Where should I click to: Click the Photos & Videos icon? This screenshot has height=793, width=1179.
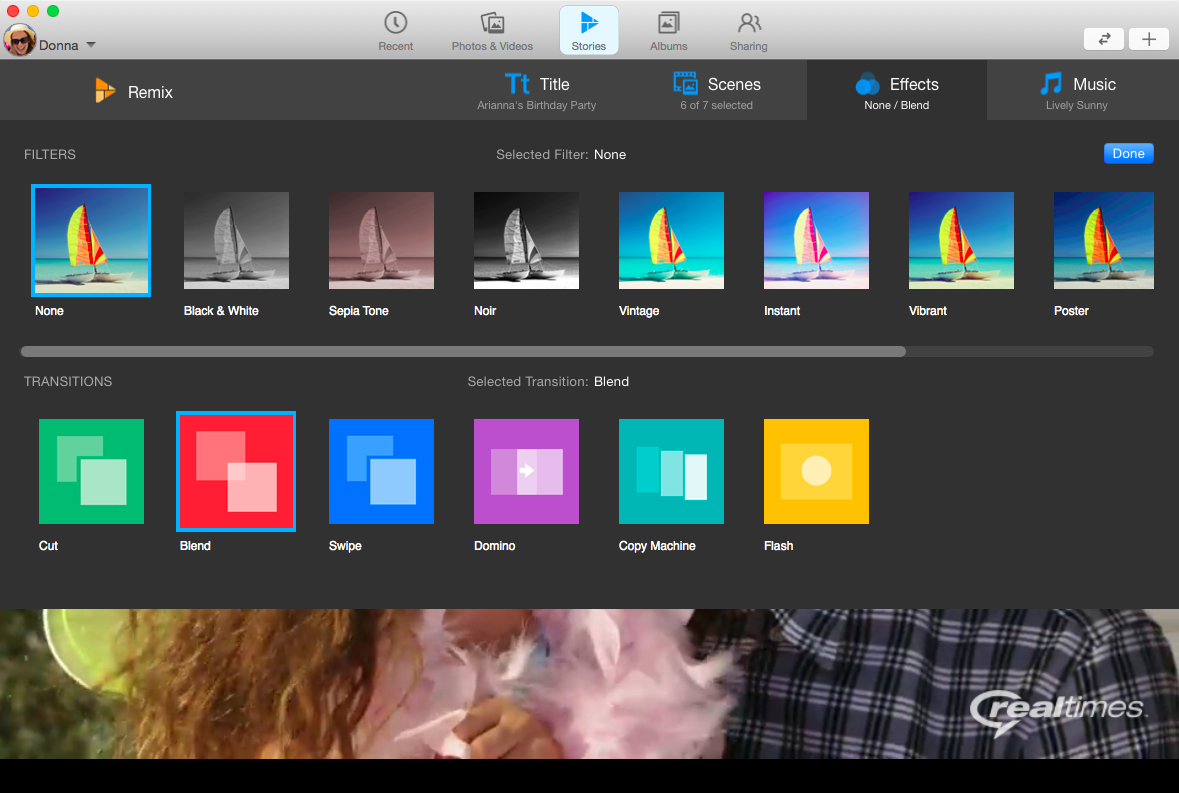pyautogui.click(x=492, y=29)
